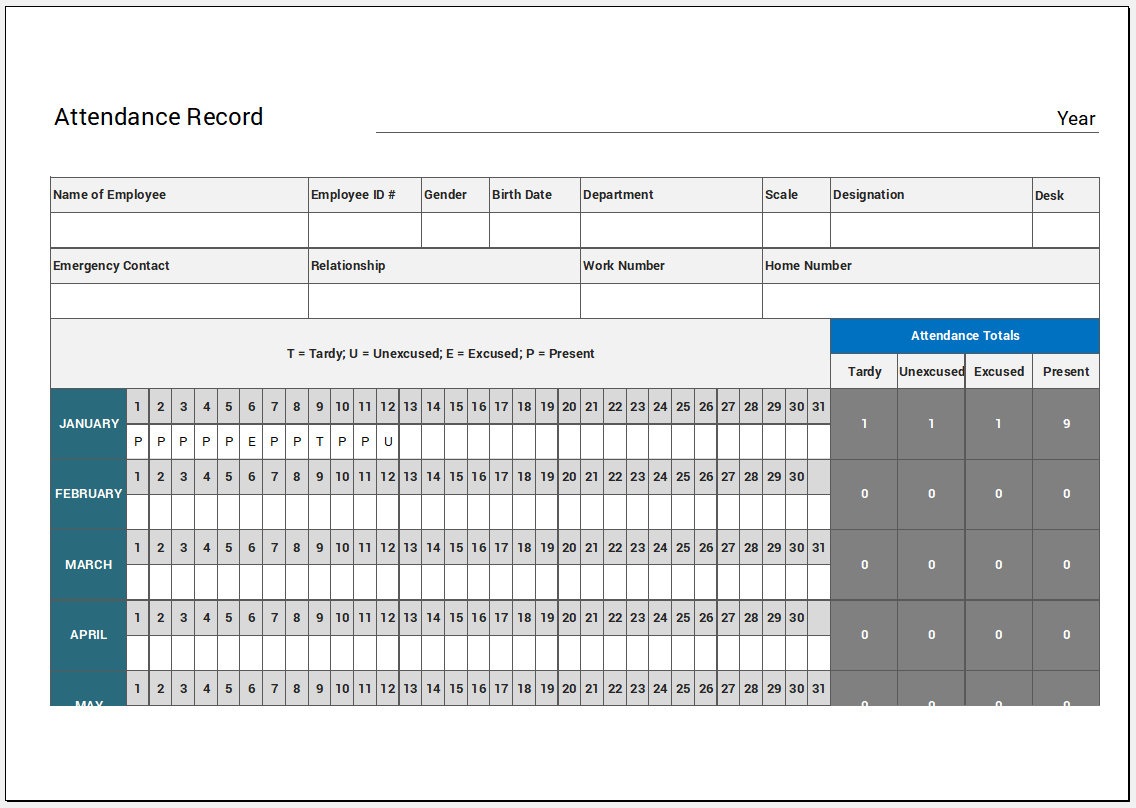Click January Unexcused total cell

coord(932,424)
